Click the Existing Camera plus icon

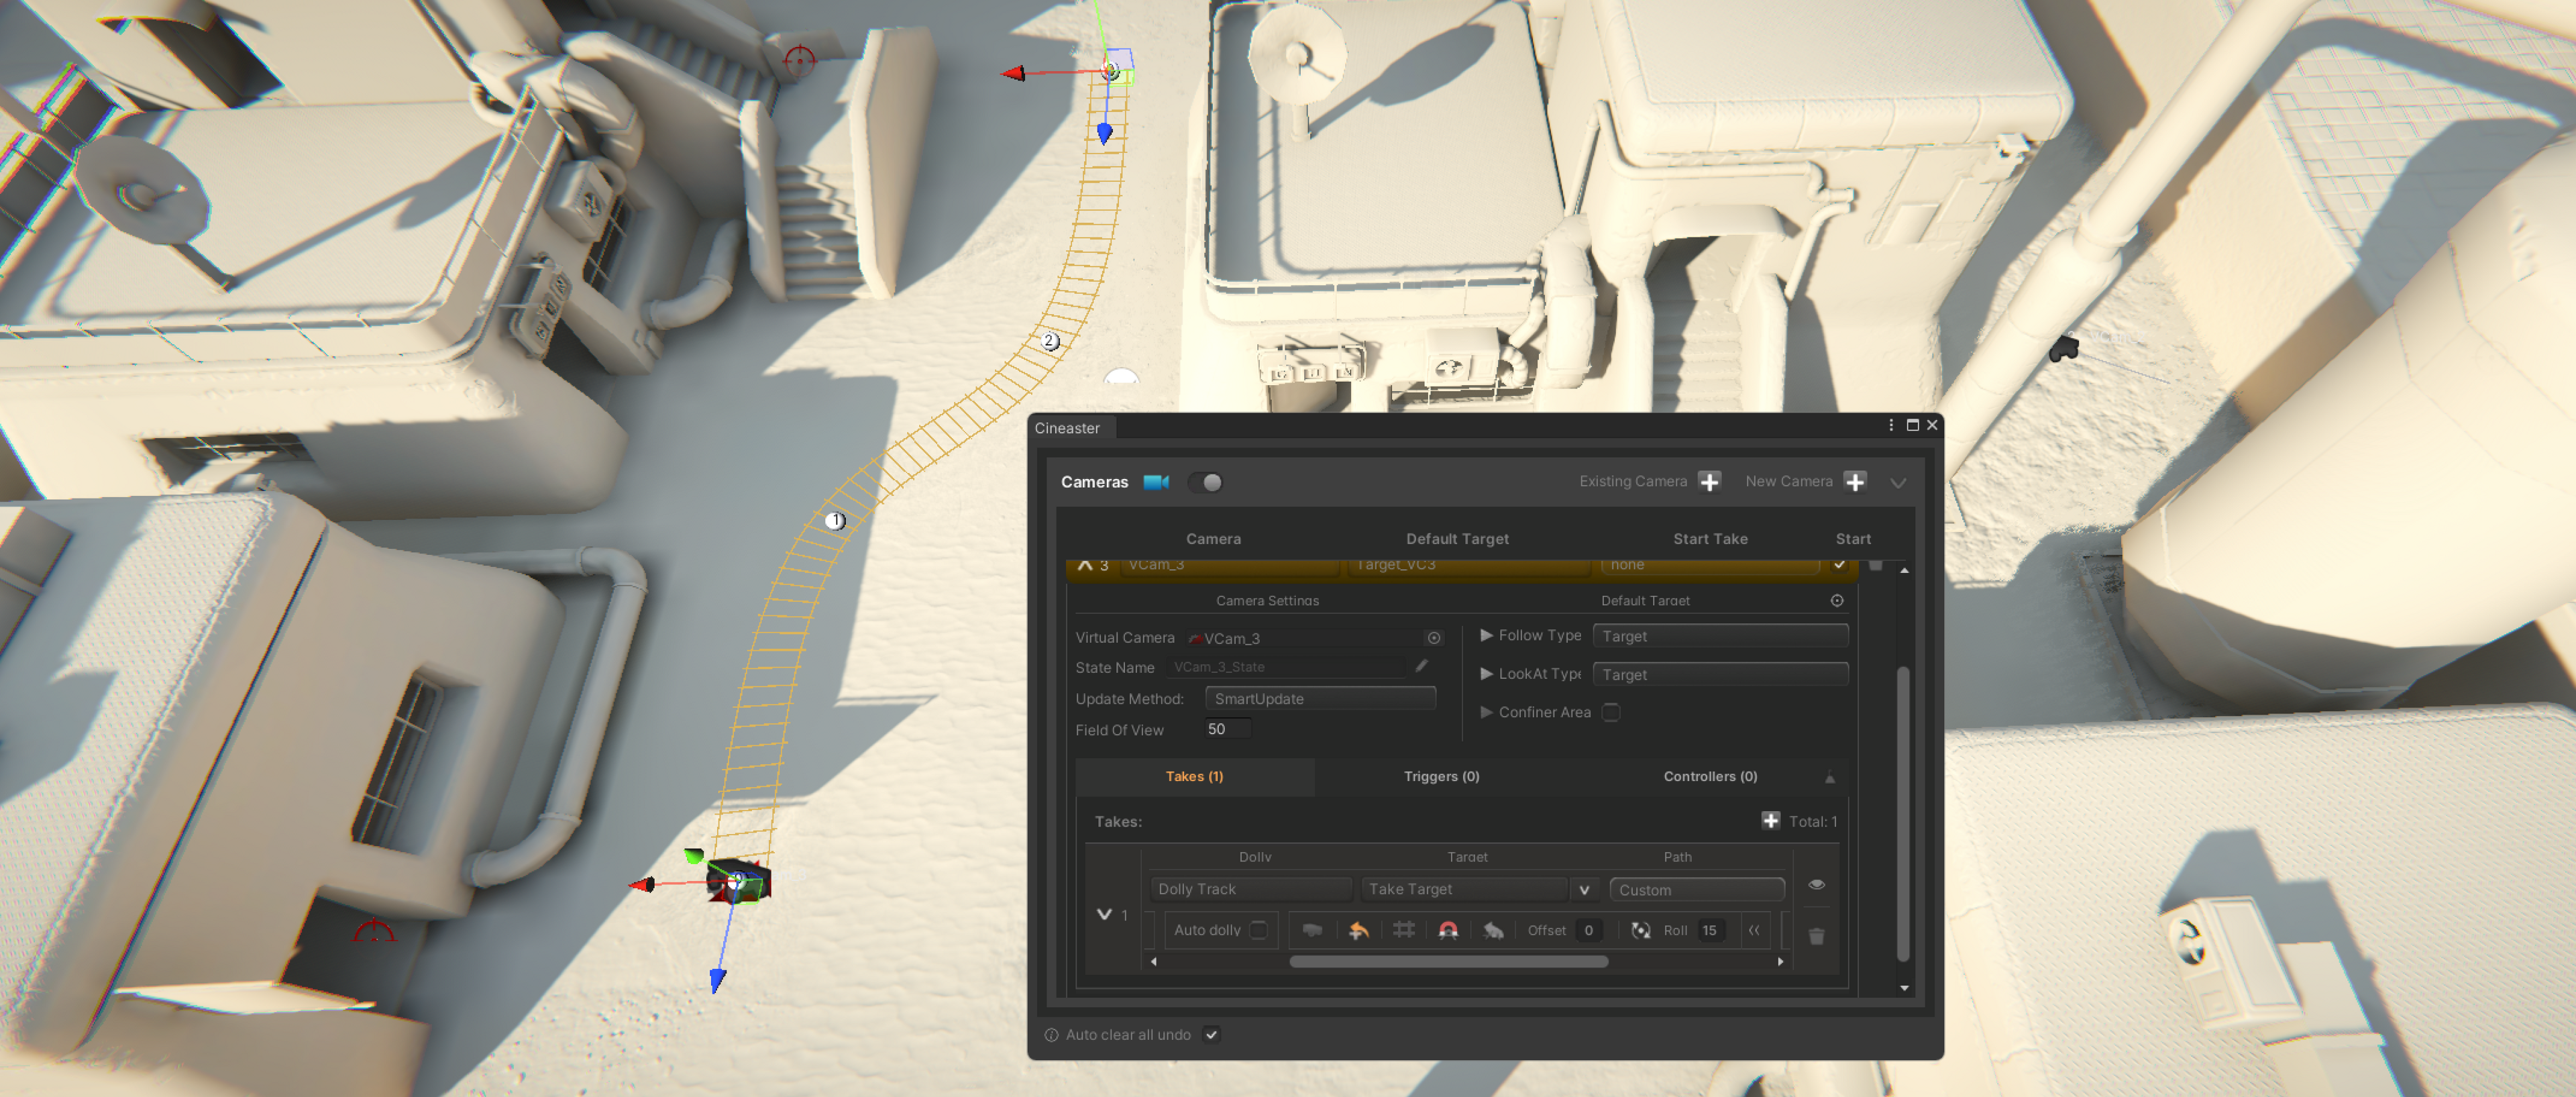click(1709, 482)
